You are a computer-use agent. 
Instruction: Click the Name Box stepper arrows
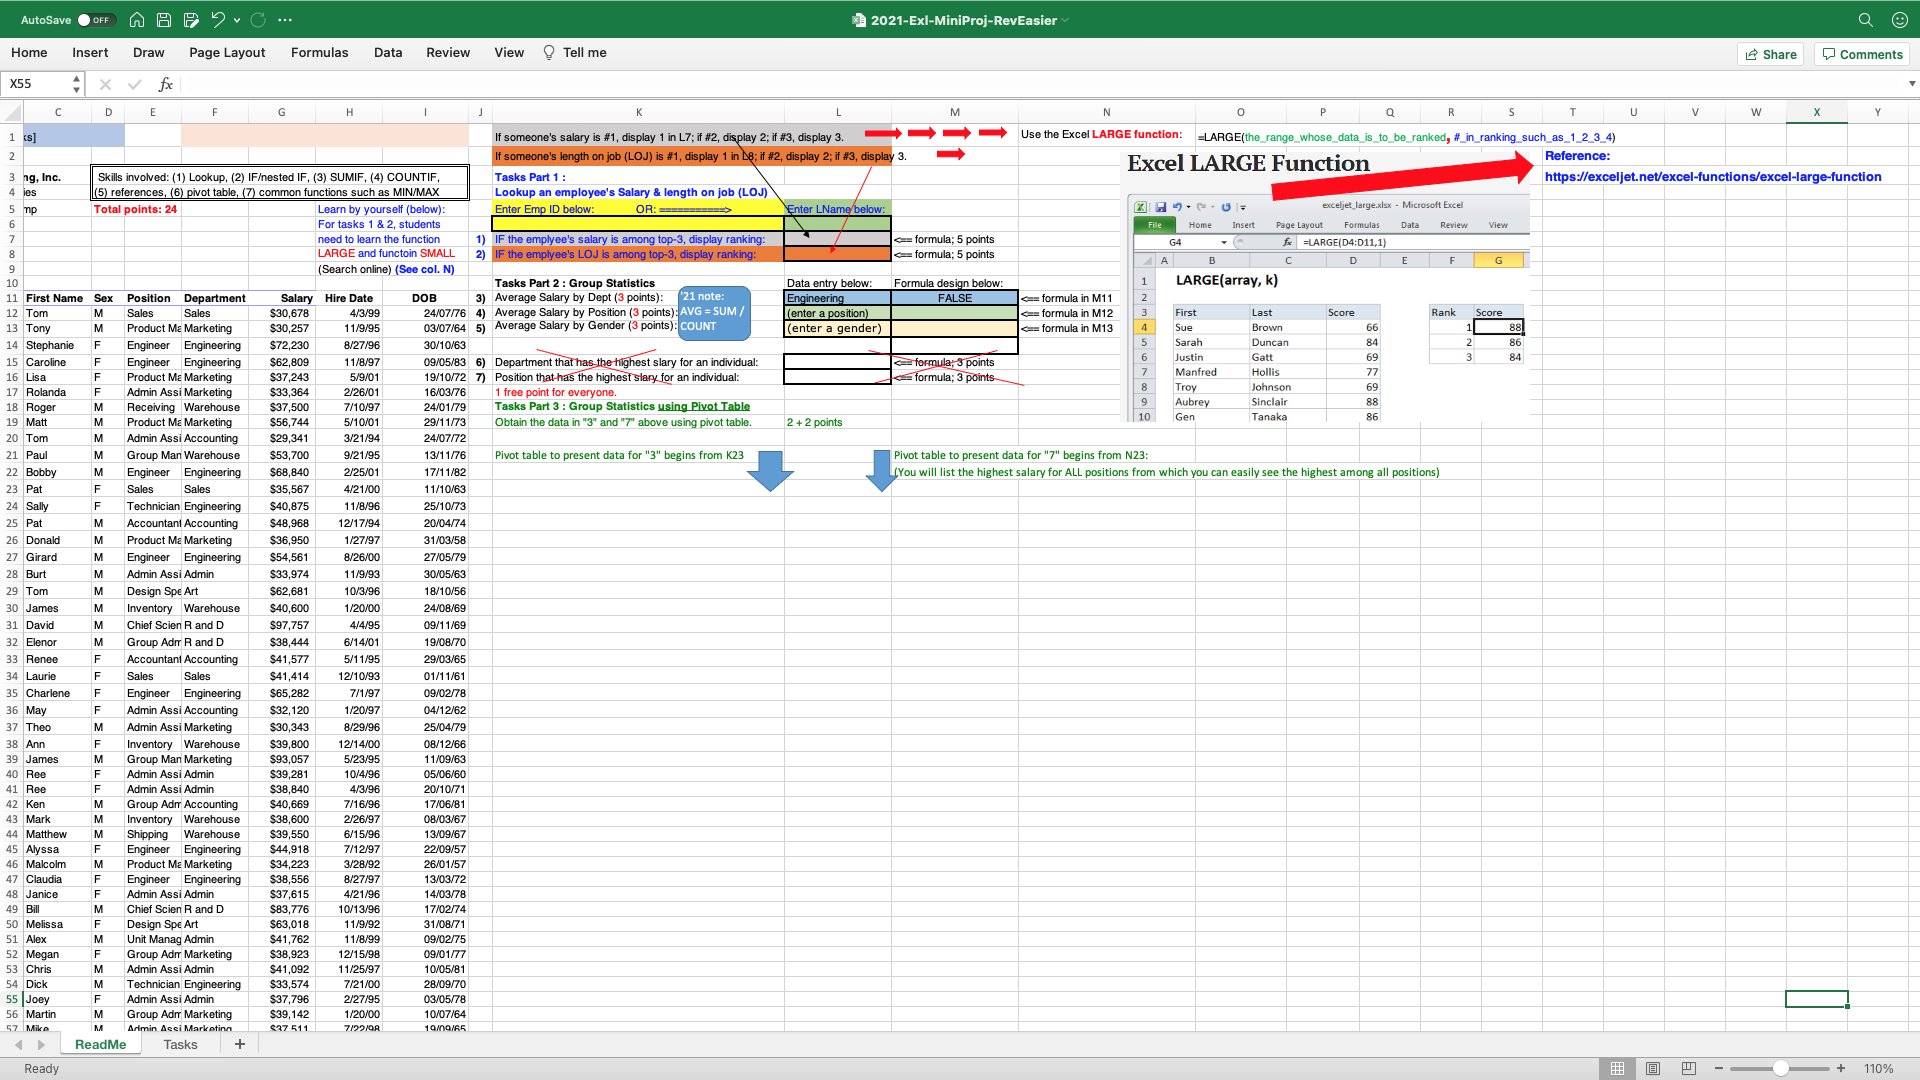[x=76, y=84]
